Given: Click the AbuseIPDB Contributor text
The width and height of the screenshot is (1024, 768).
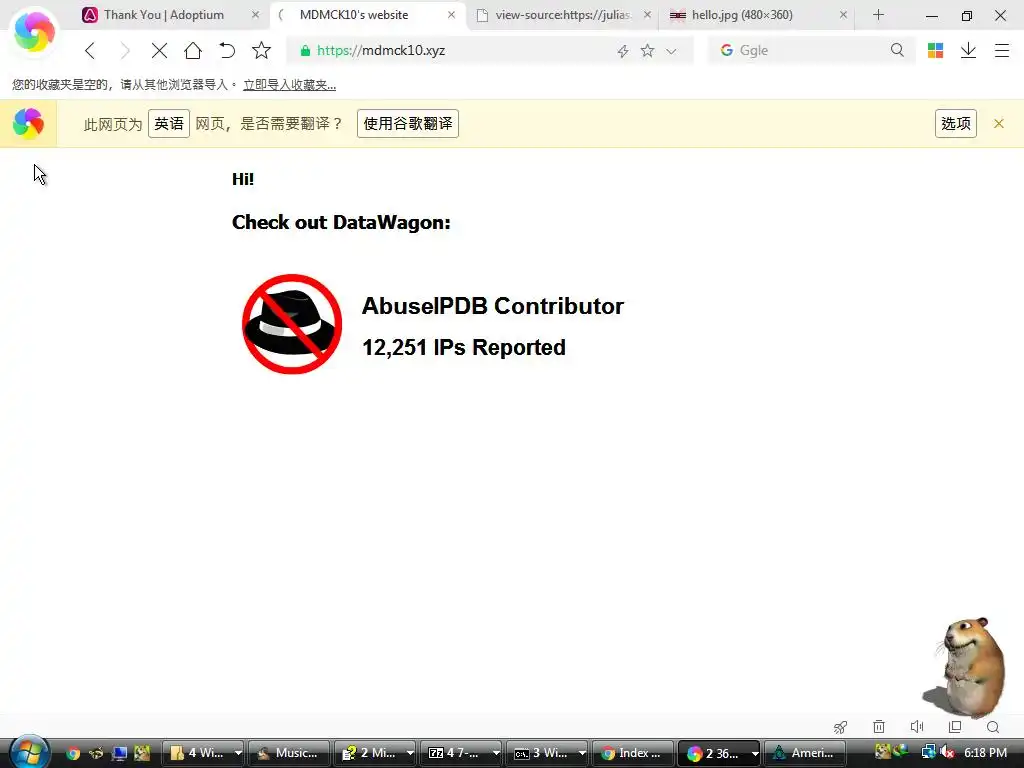Looking at the screenshot, I should (x=492, y=306).
